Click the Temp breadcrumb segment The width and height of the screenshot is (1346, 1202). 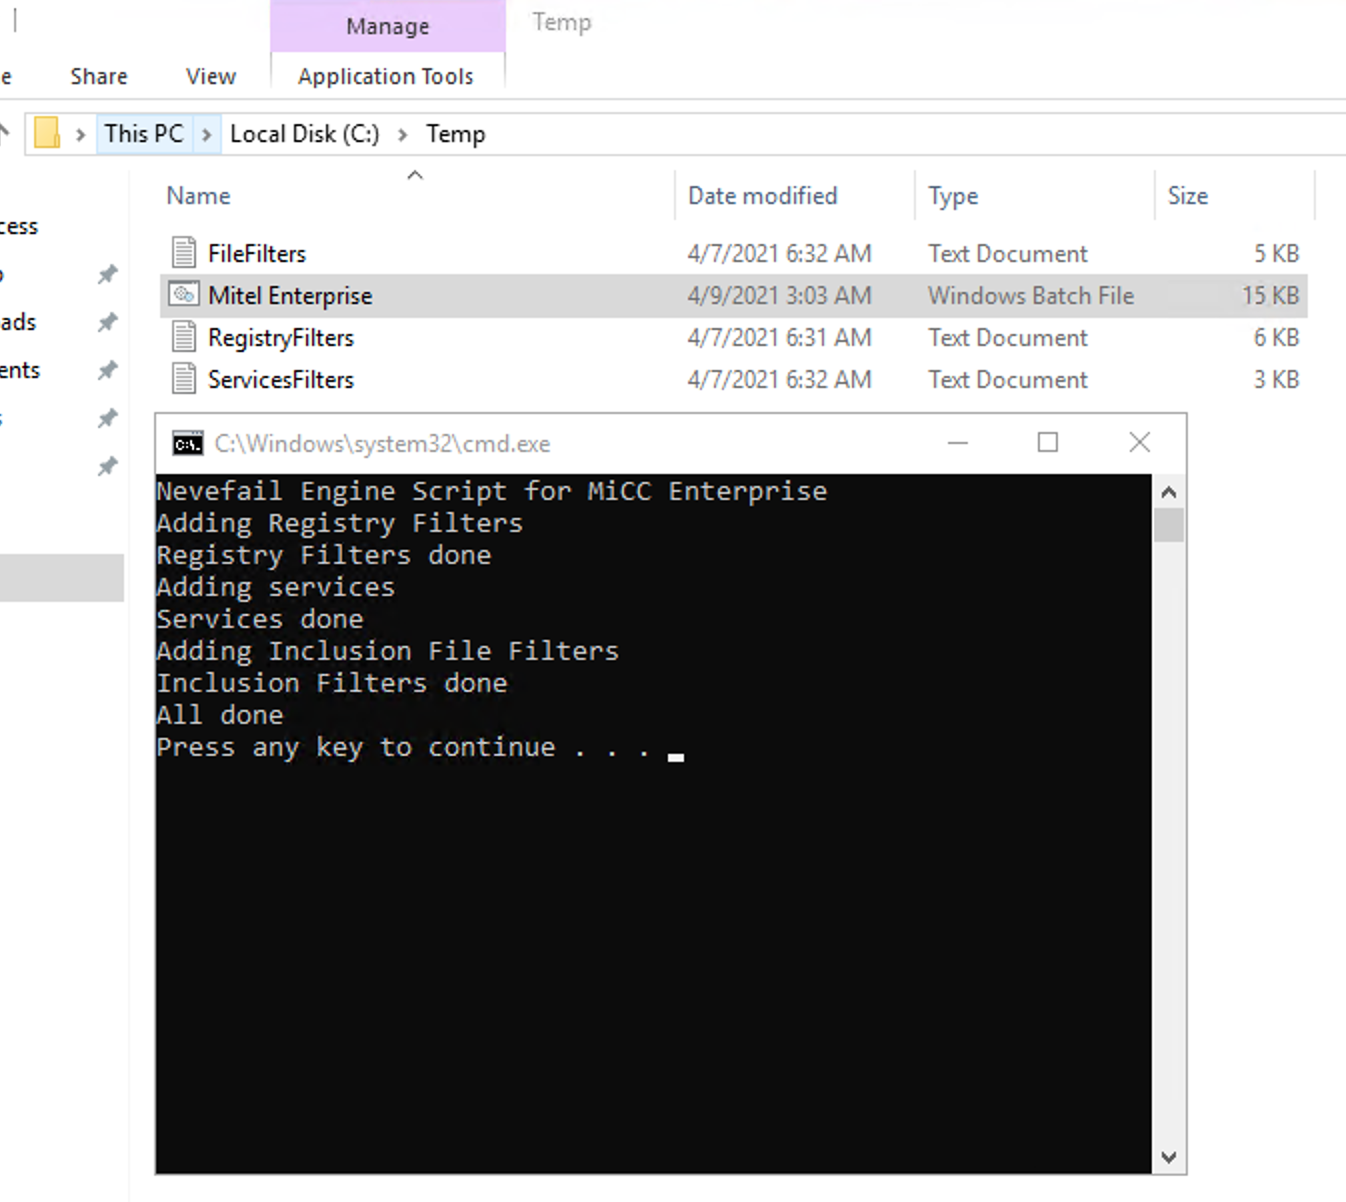pyautogui.click(x=455, y=133)
